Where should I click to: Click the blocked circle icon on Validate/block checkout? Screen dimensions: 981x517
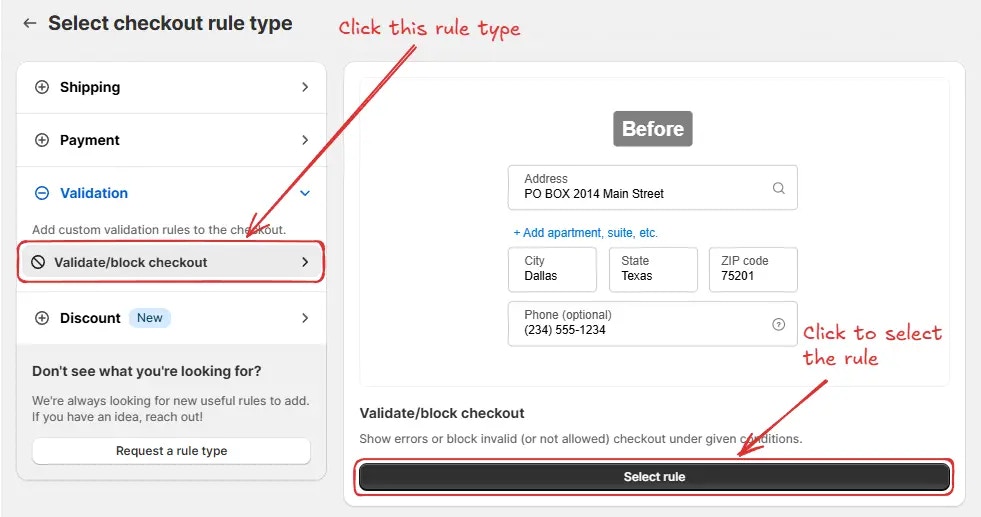click(x=38, y=262)
